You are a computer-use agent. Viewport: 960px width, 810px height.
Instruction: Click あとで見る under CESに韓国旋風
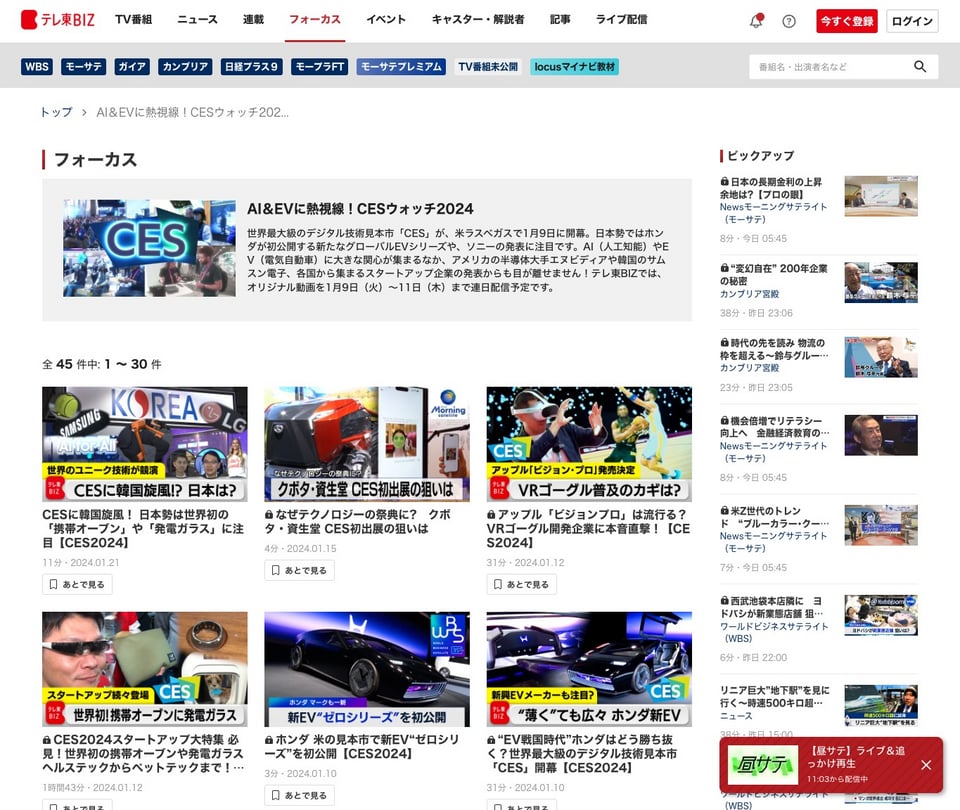[77, 585]
